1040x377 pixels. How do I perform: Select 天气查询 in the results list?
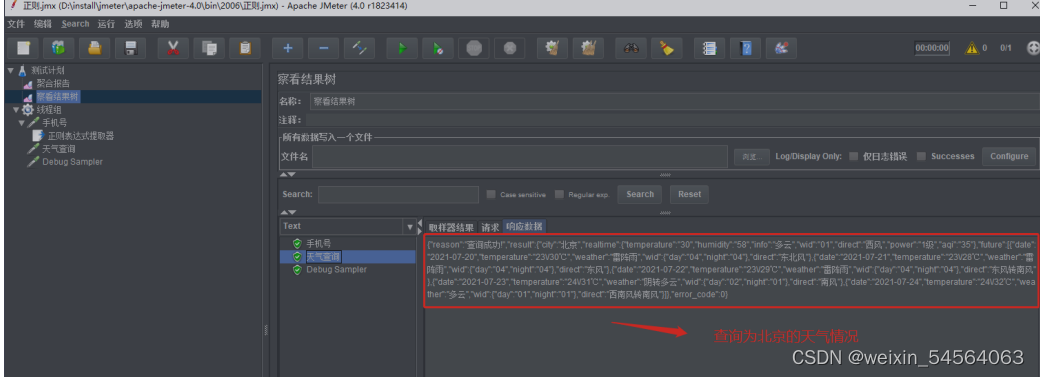pyautogui.click(x=323, y=257)
